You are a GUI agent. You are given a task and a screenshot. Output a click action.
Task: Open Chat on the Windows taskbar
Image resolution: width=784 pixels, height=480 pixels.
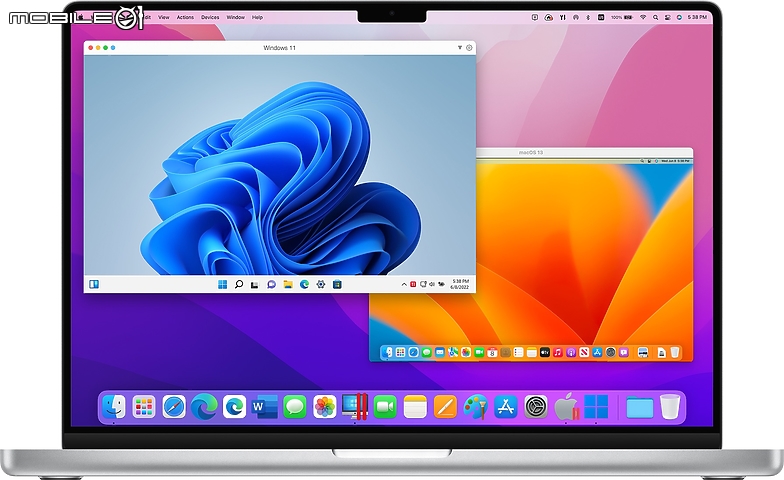[x=272, y=284]
